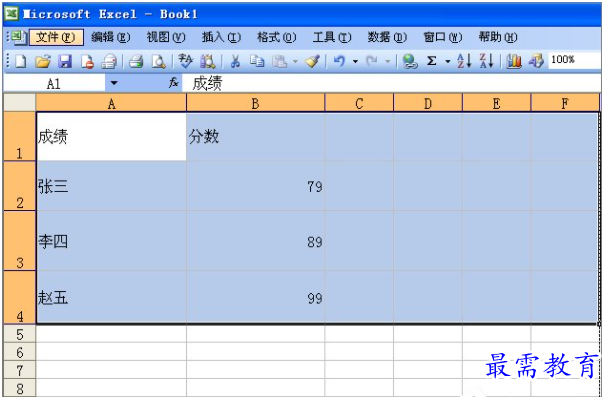Screen dimensions: 607x397
Task: Print the worksheet with printer icon
Action: tap(136, 61)
